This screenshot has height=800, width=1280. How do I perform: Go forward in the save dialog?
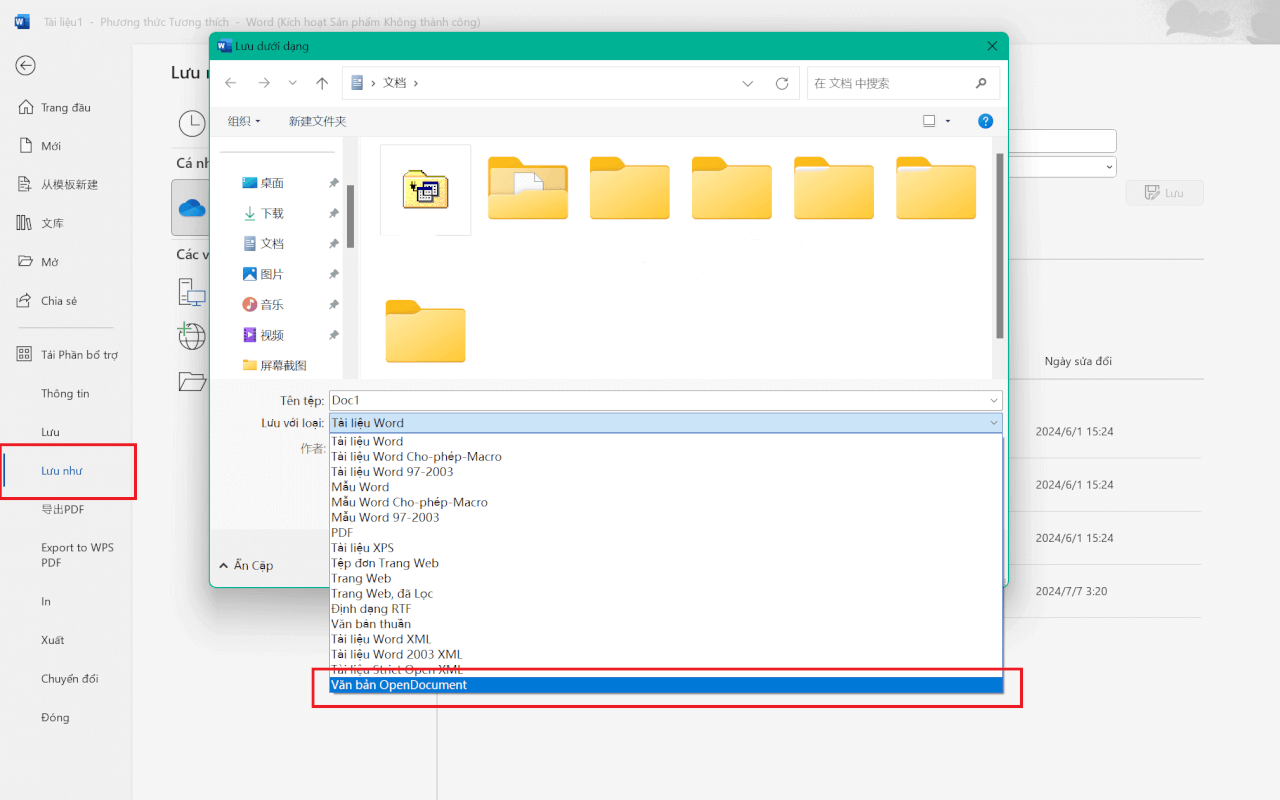click(263, 83)
